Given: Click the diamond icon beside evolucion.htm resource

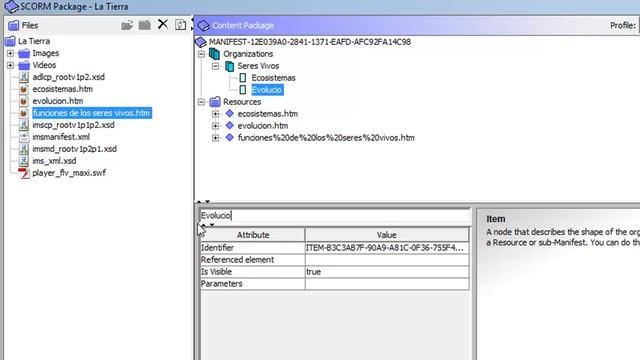Looking at the screenshot, I should coord(230,125).
